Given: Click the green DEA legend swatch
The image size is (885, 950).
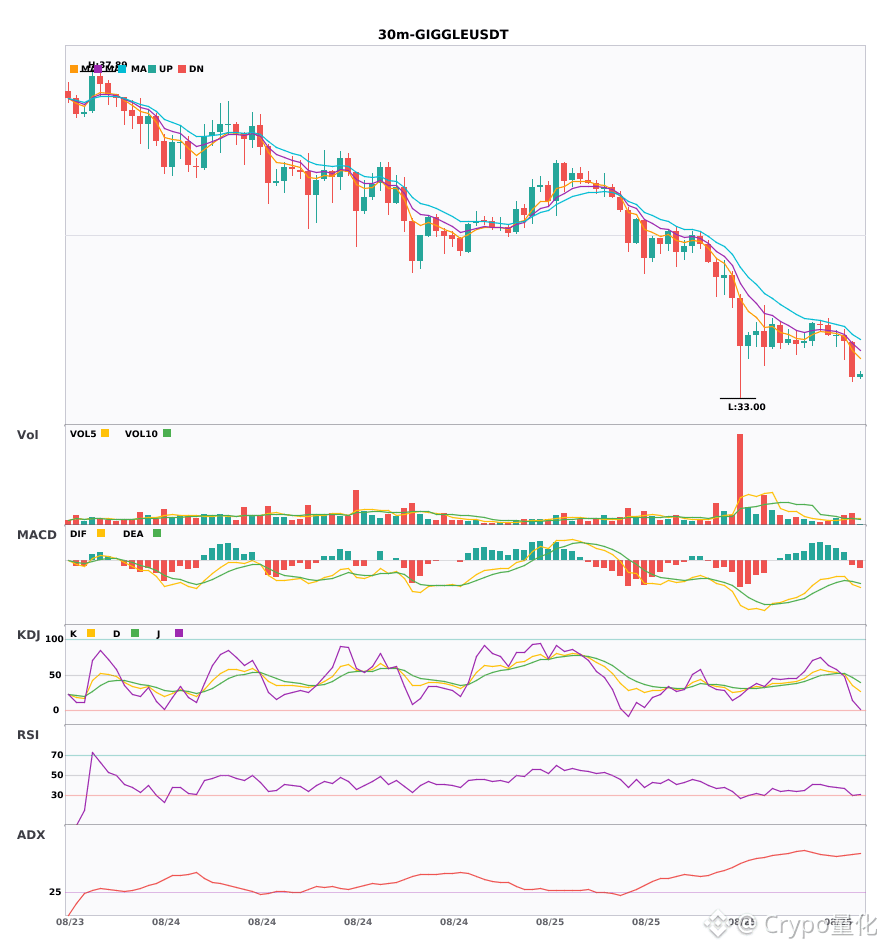Looking at the screenshot, I should coord(157,533).
